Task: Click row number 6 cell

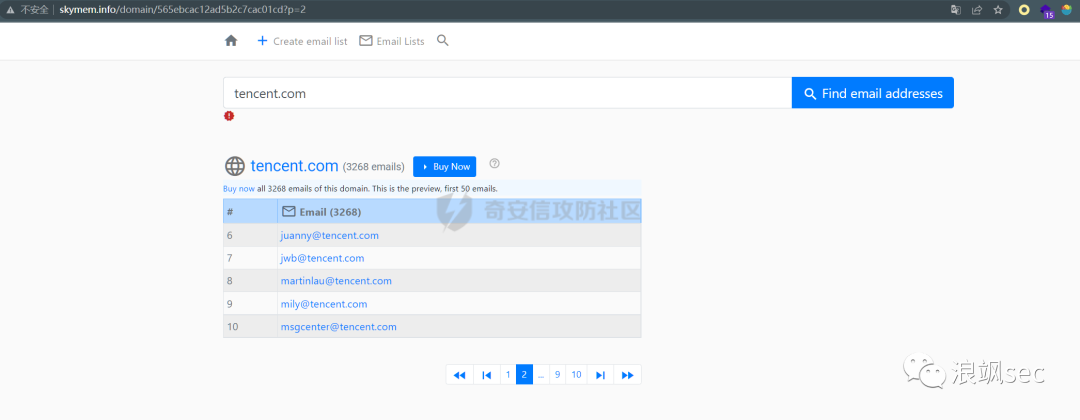Action: pyautogui.click(x=250, y=235)
